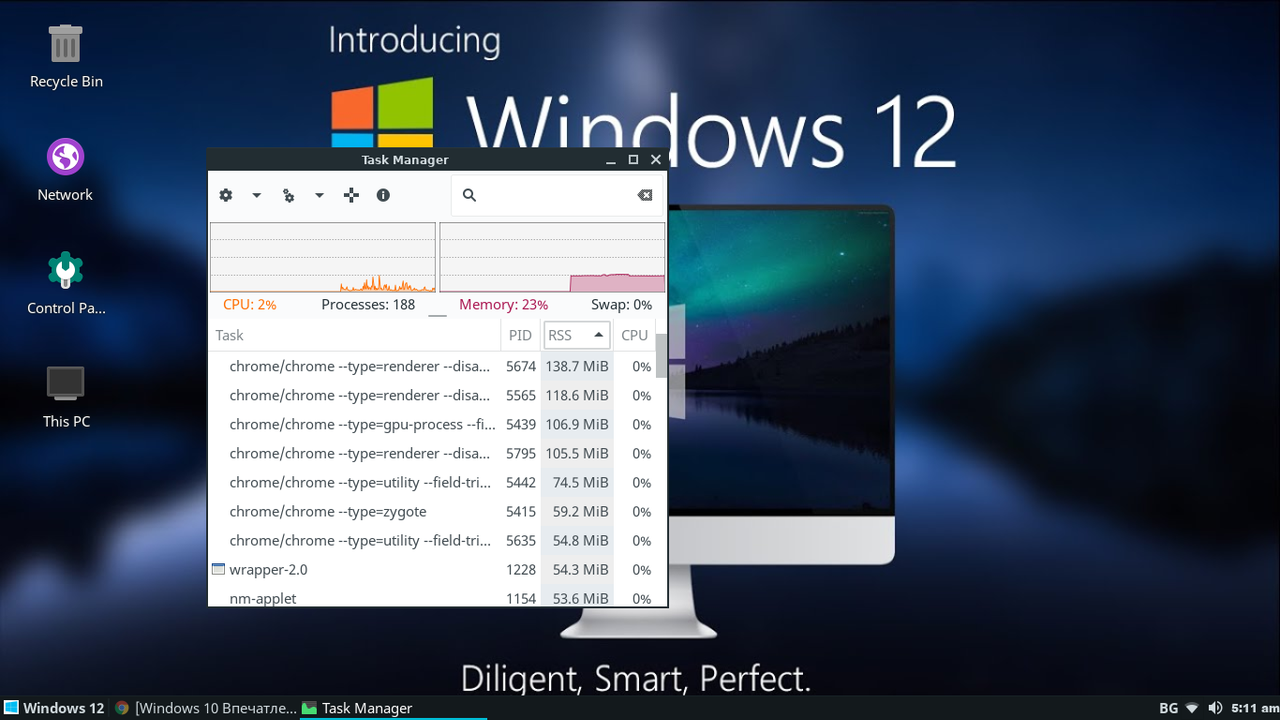This screenshot has height=720, width=1280.
Task: Select the chrome gpu-process row PID 5439
Action: (432, 424)
